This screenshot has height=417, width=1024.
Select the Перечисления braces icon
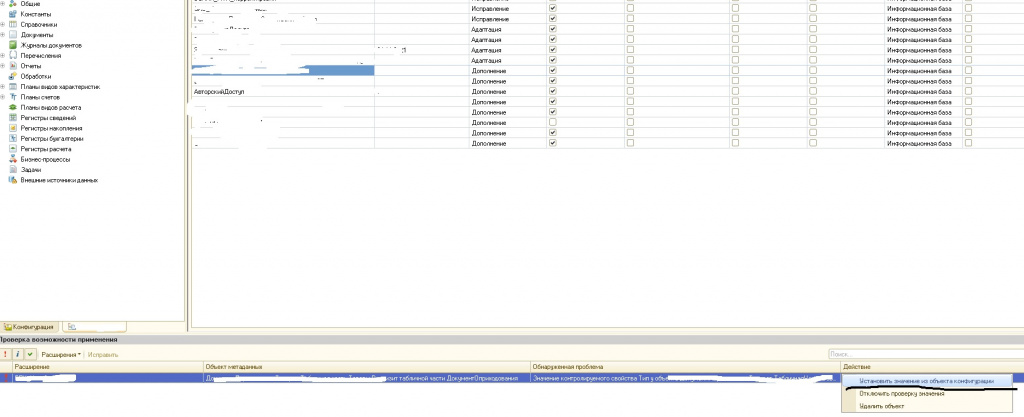[x=12, y=55]
